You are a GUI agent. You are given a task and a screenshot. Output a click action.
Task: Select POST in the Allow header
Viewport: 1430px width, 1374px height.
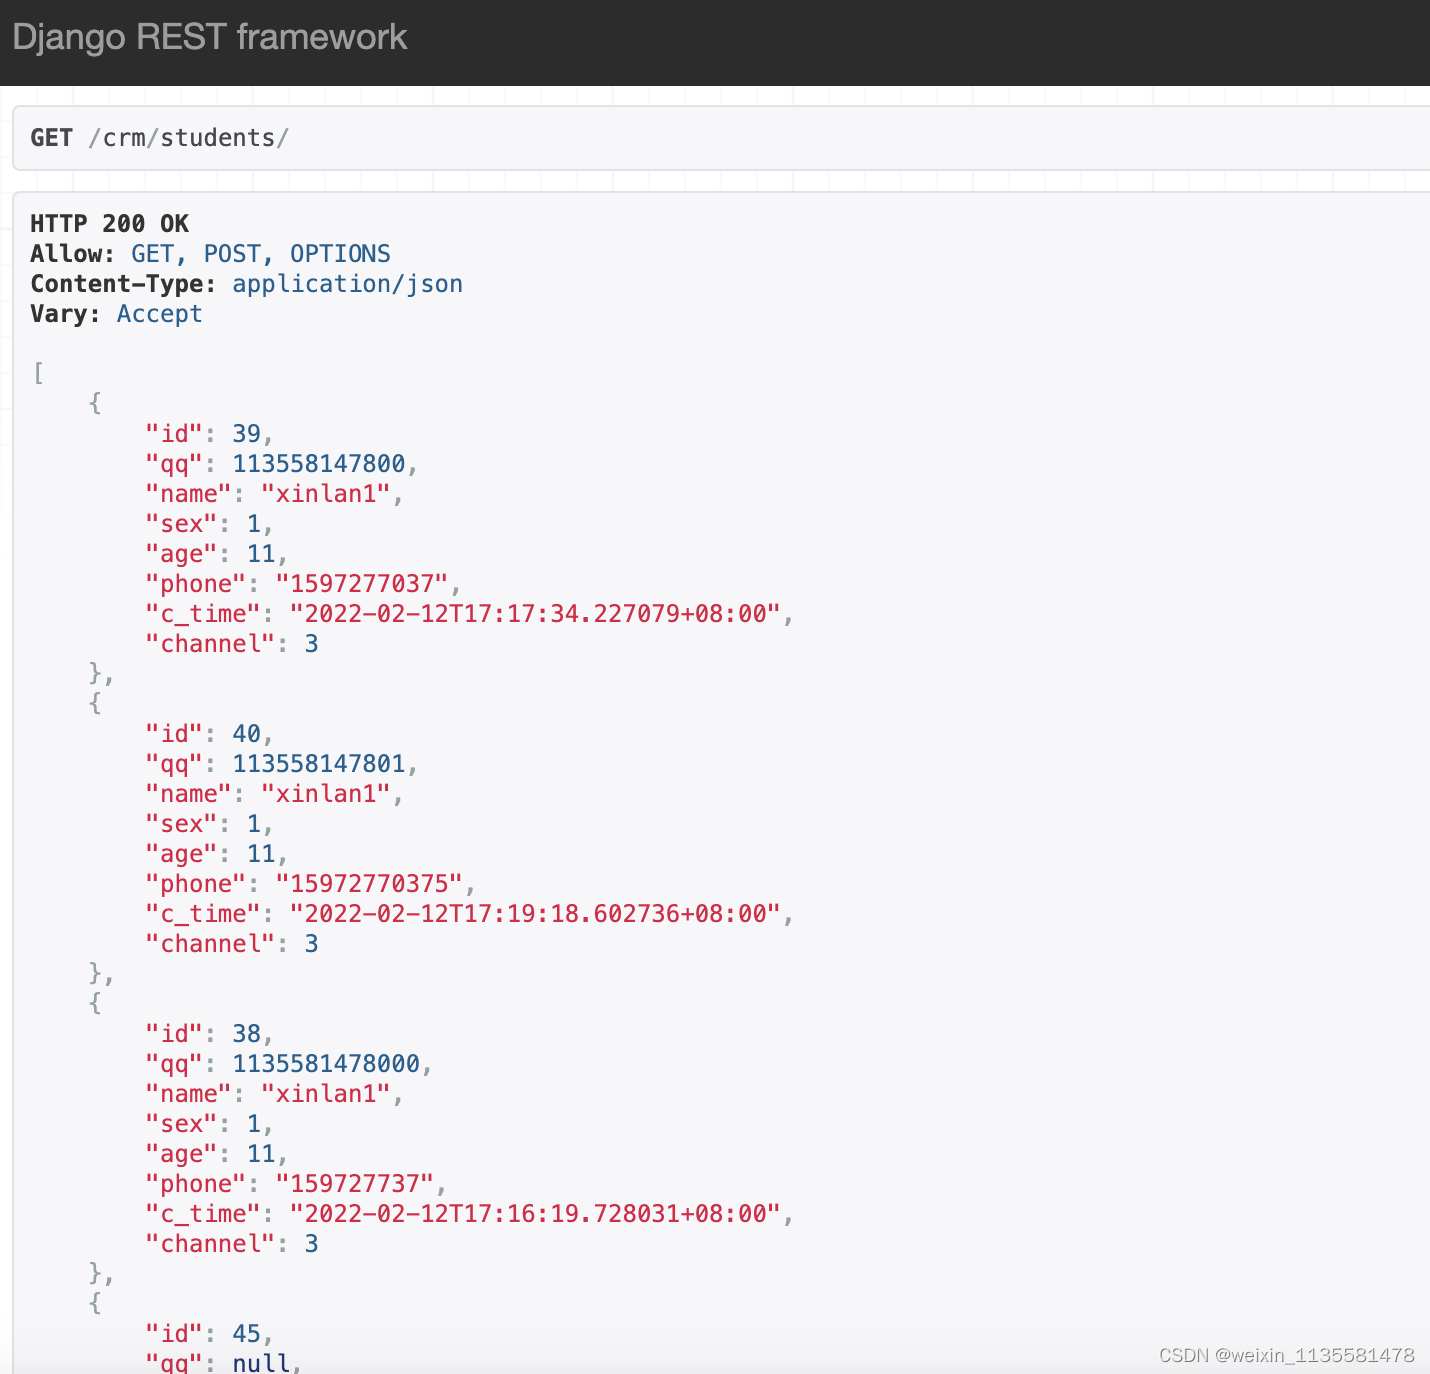(x=231, y=253)
